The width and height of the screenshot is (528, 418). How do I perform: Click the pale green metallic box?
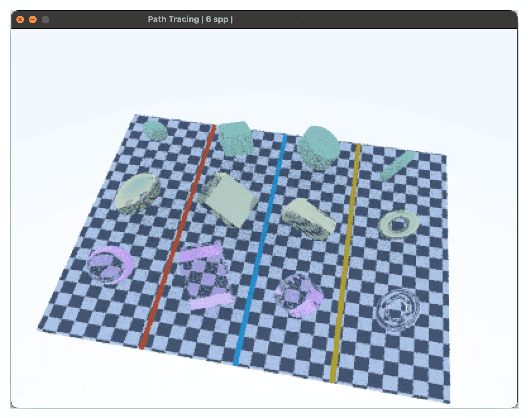228,199
